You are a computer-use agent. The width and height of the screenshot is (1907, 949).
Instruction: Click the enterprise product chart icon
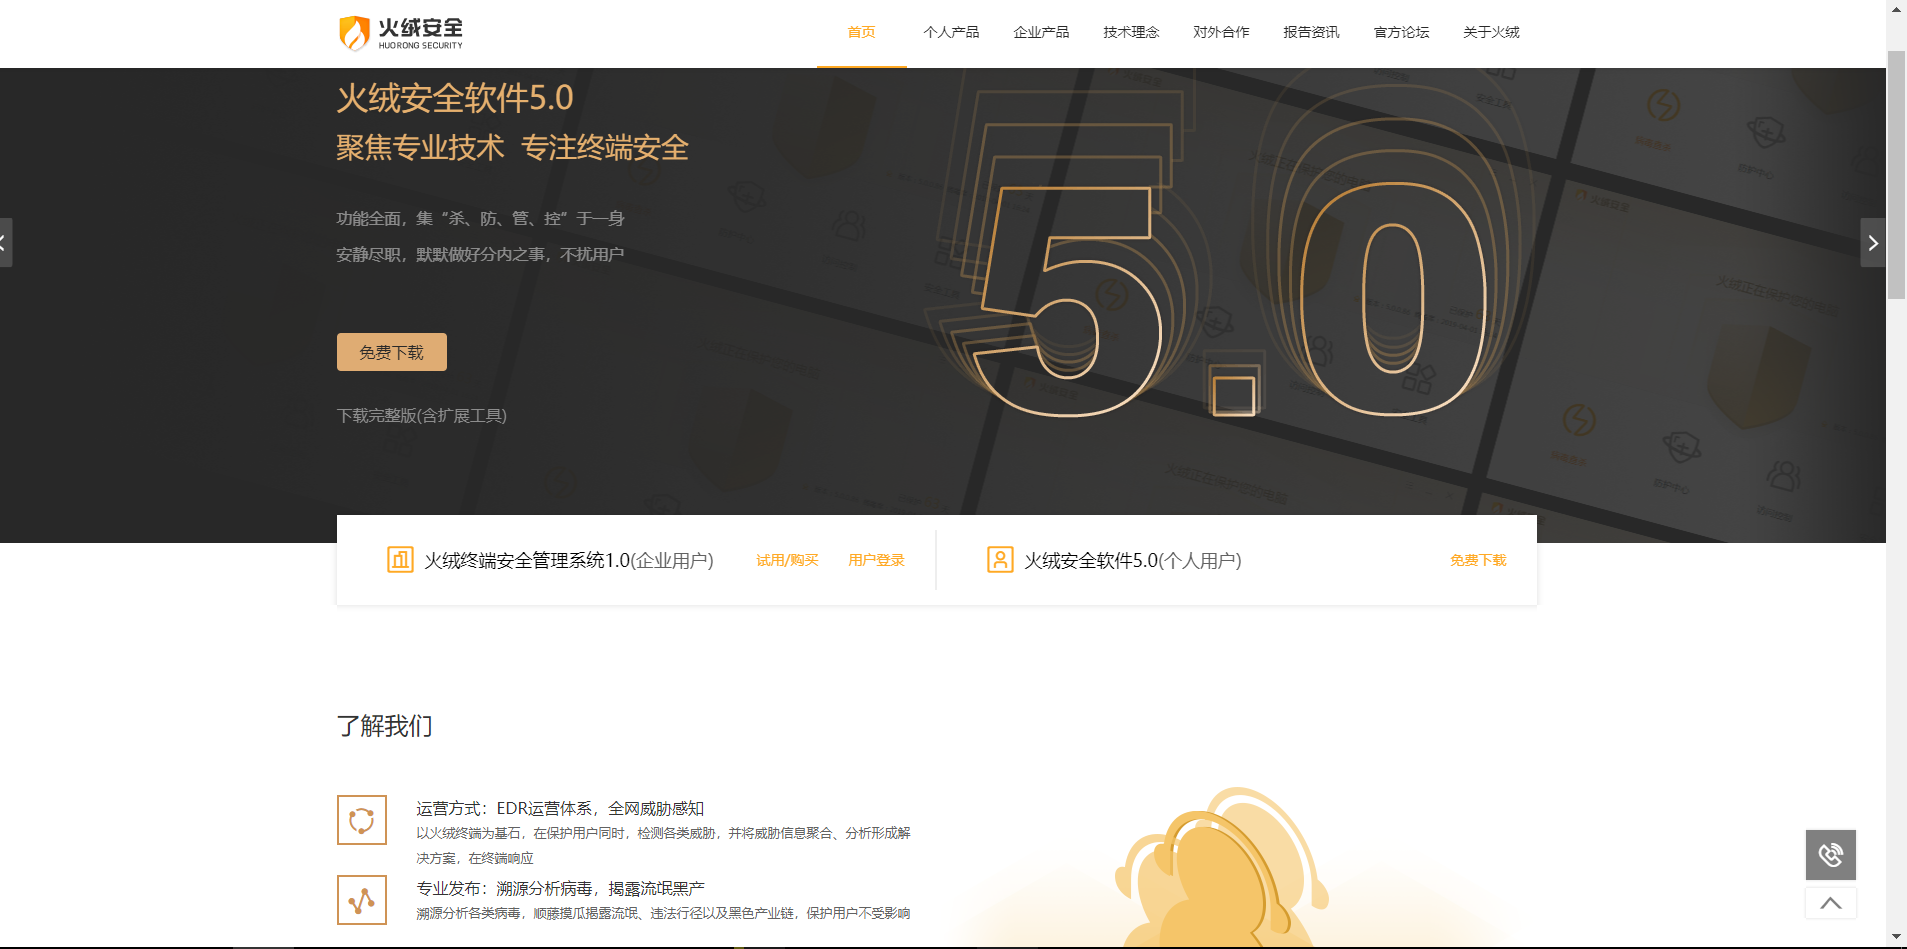click(400, 560)
